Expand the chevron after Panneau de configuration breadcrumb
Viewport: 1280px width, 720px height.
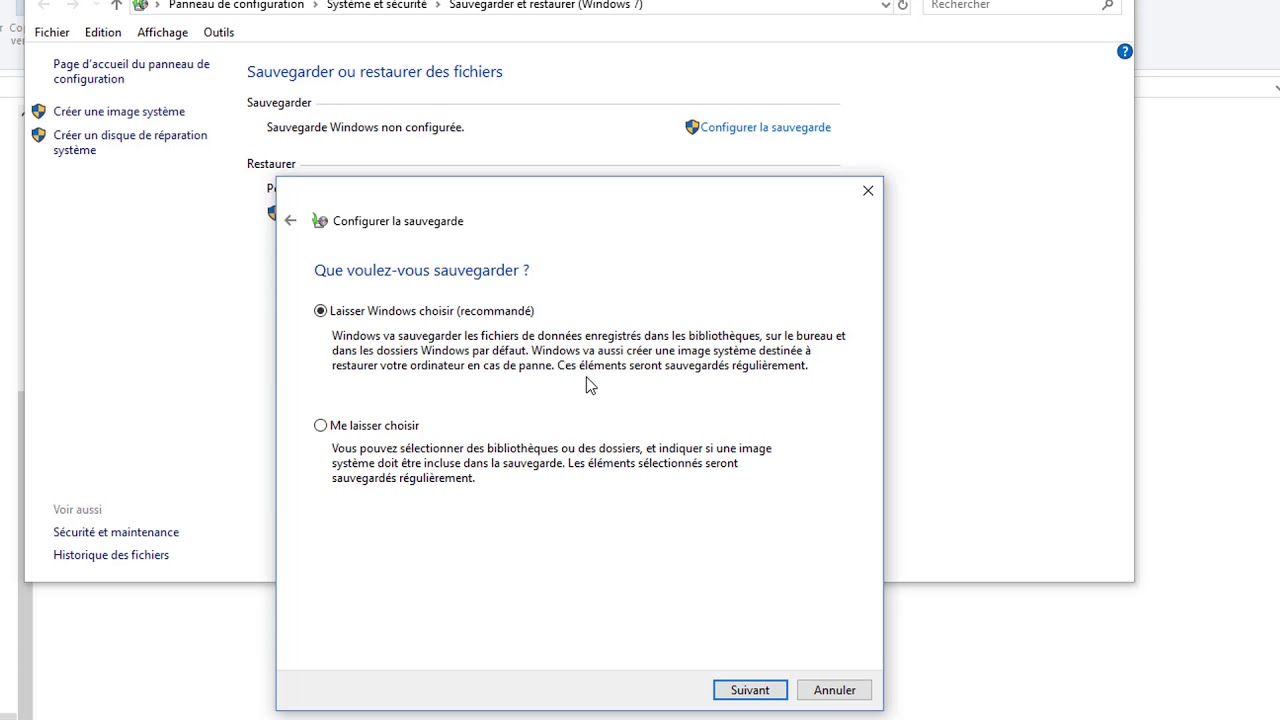(316, 5)
